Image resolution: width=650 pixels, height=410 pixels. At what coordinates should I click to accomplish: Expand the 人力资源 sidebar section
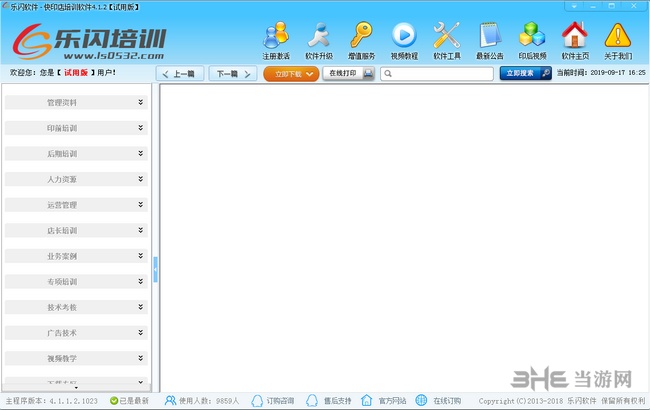coord(76,179)
